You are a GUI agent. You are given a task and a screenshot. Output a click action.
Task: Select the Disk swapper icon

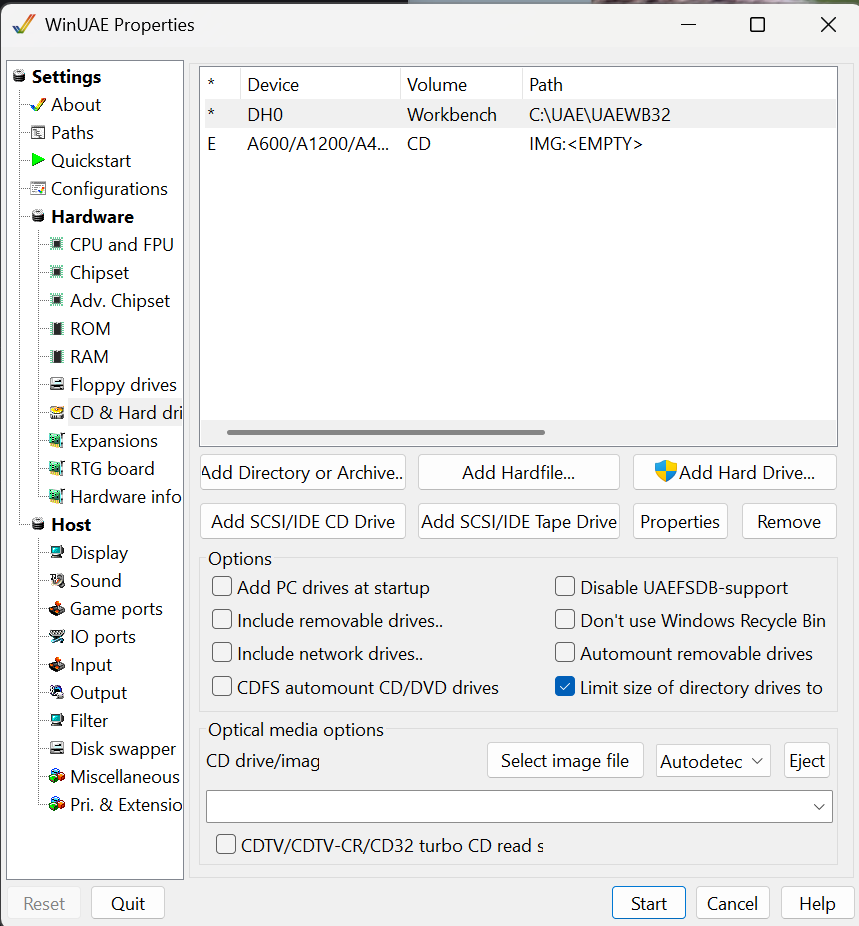coord(57,749)
